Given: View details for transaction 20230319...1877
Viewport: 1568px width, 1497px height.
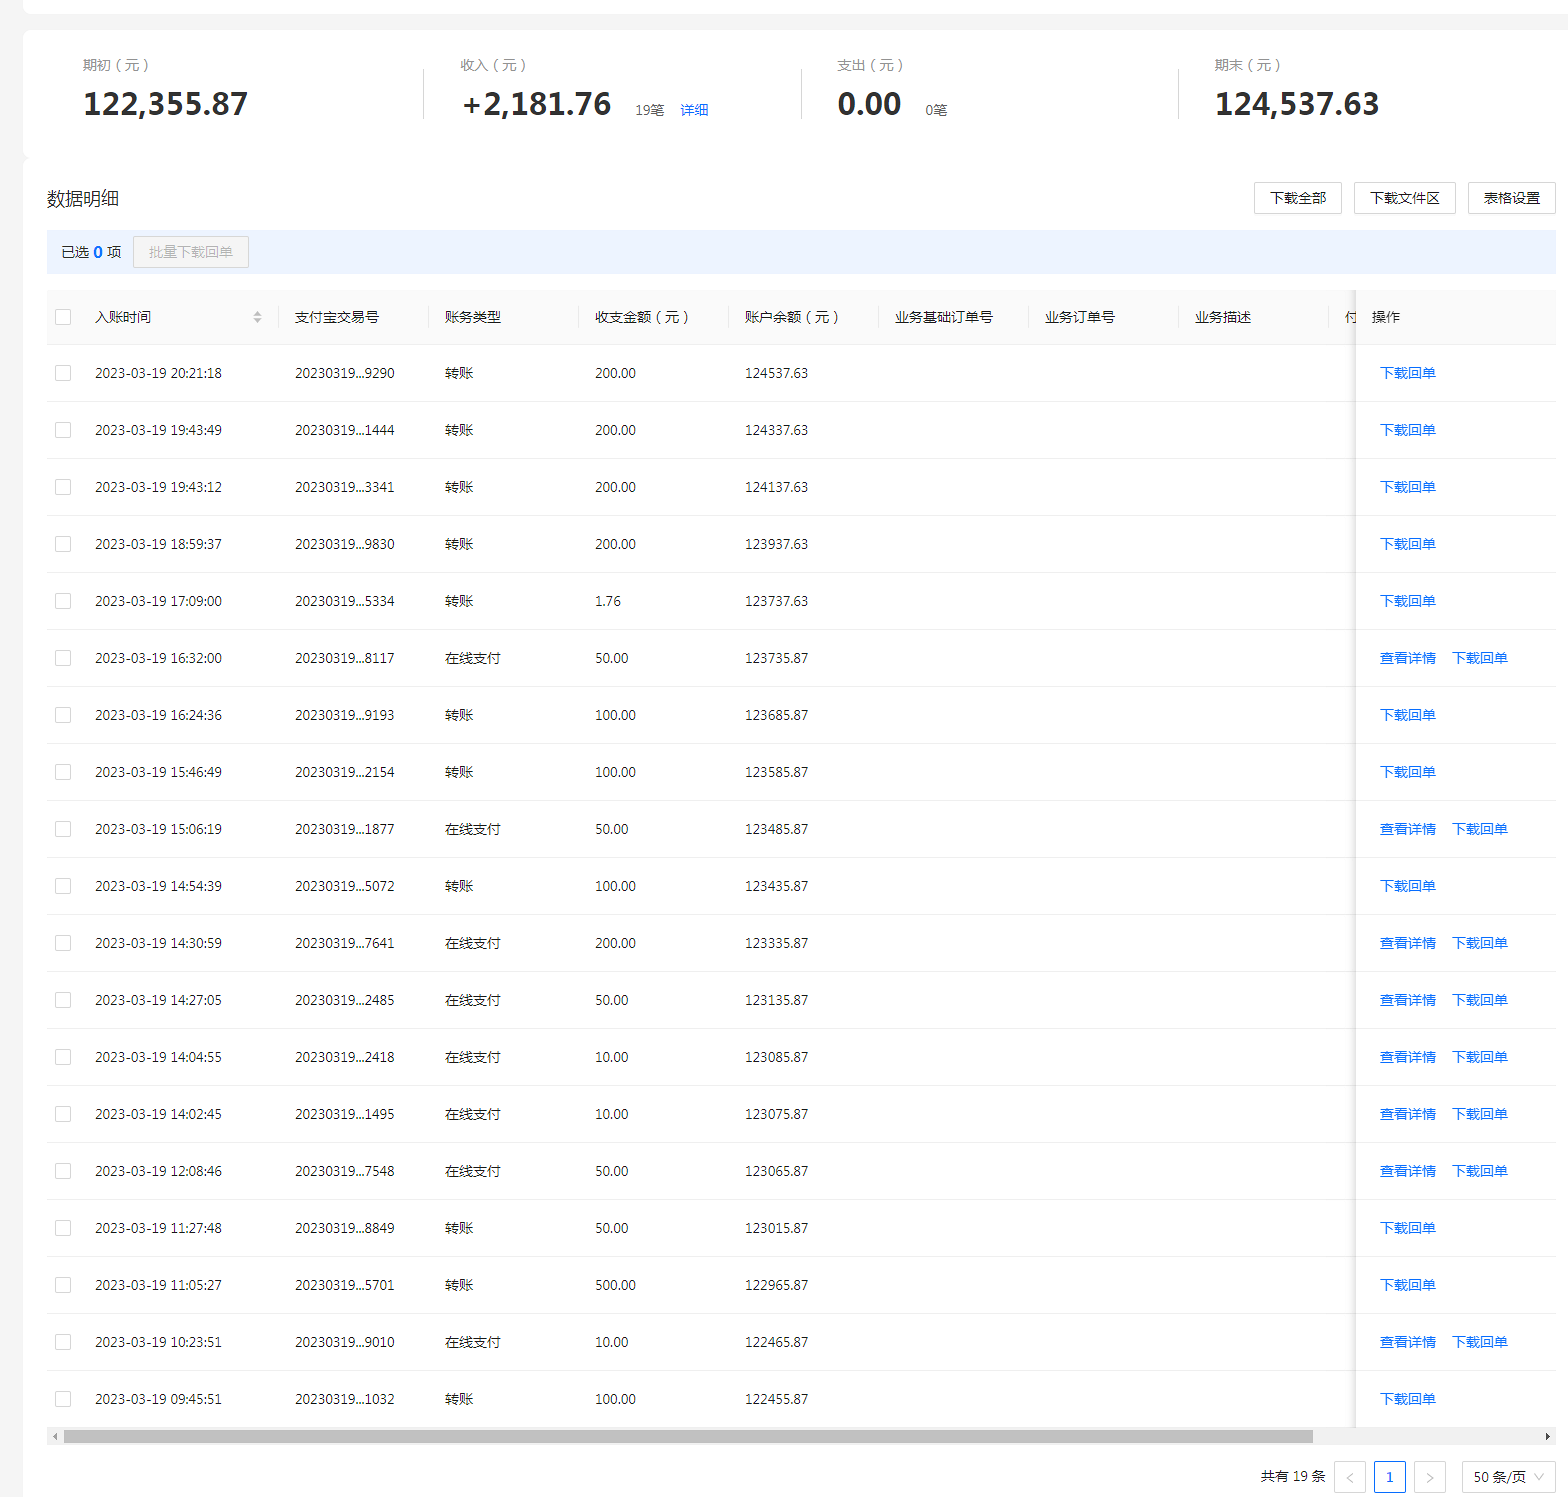Looking at the screenshot, I should (1408, 829).
